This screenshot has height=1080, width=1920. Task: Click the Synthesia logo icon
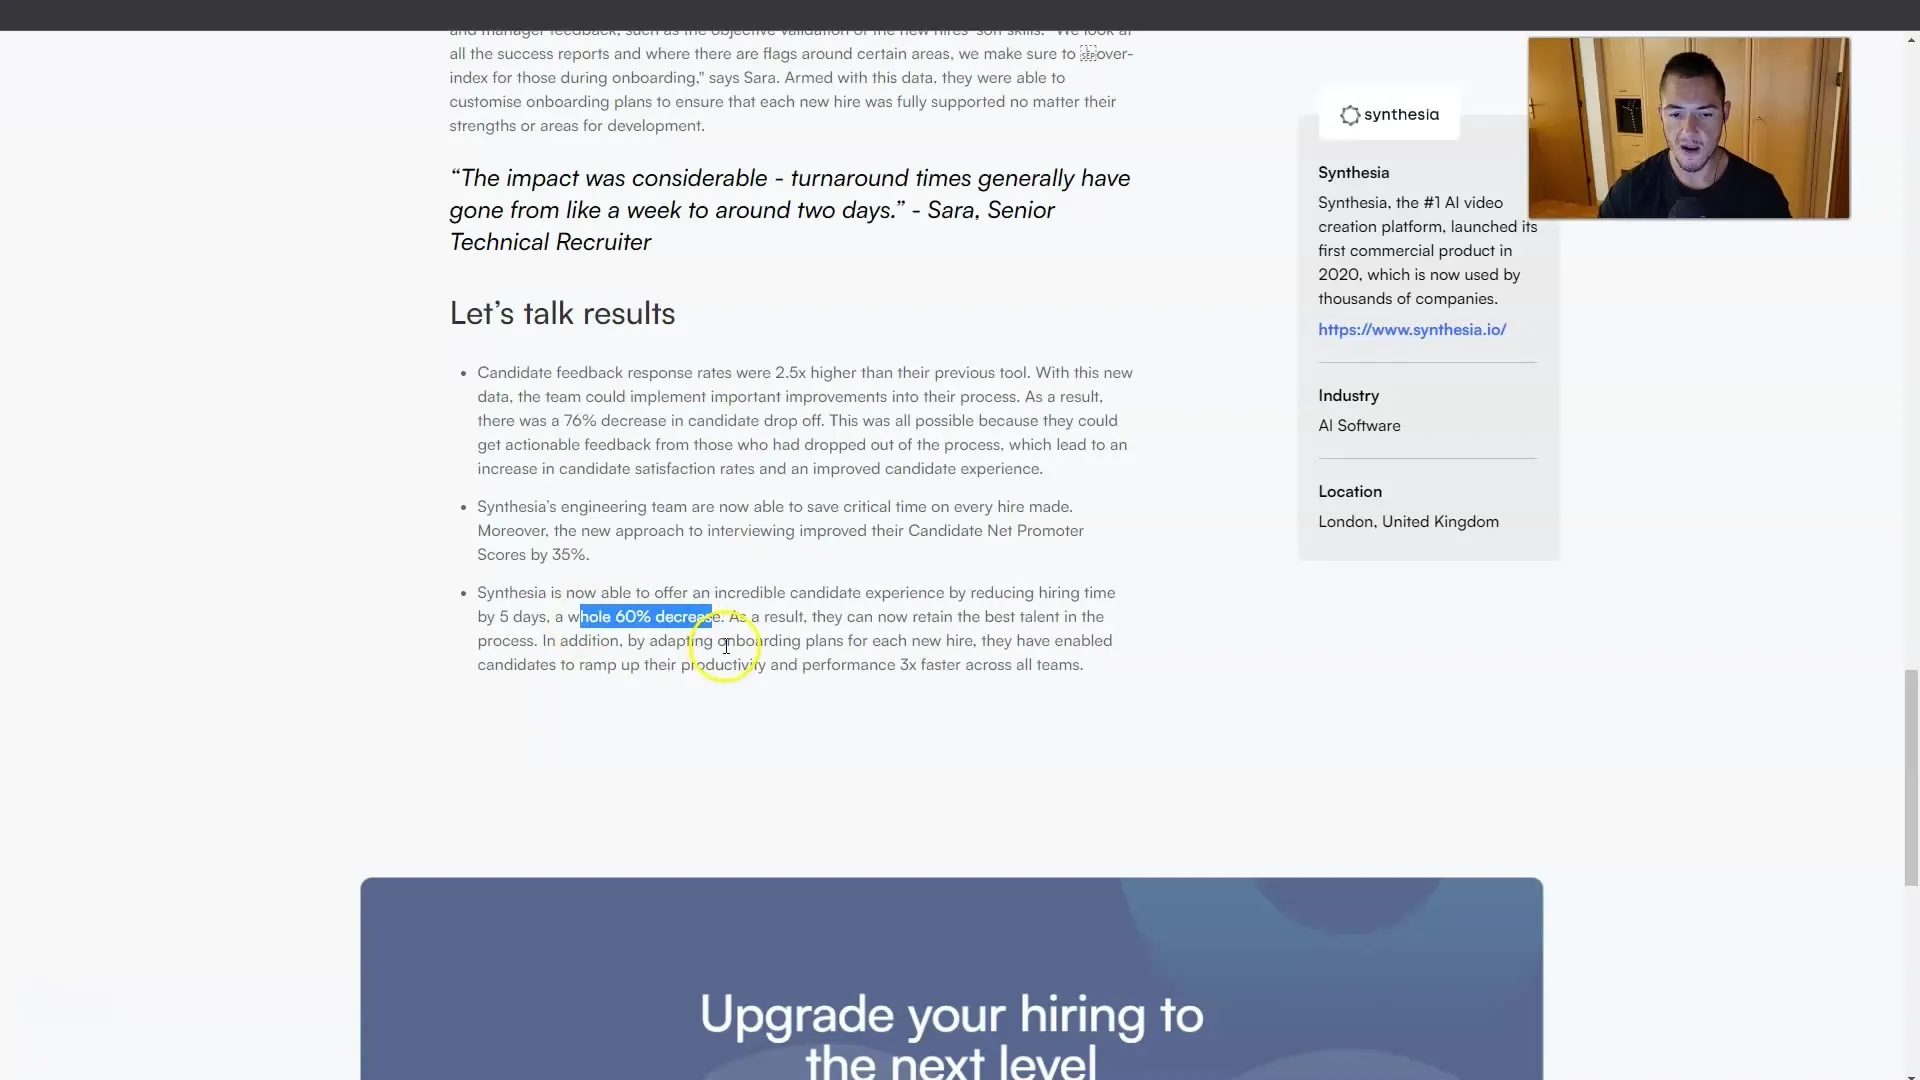[1350, 113]
